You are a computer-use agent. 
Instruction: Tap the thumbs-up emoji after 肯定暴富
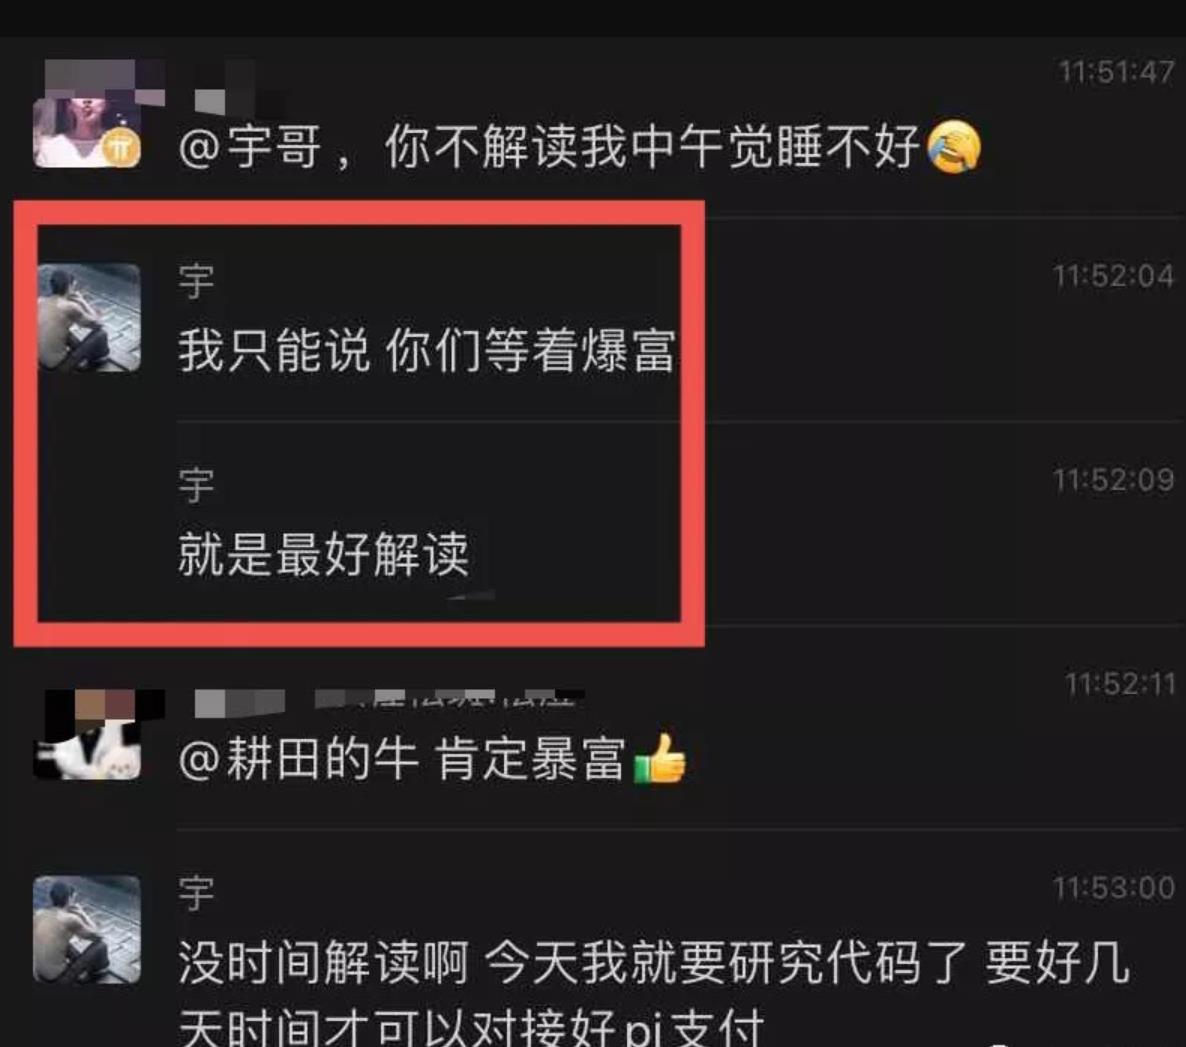660,759
